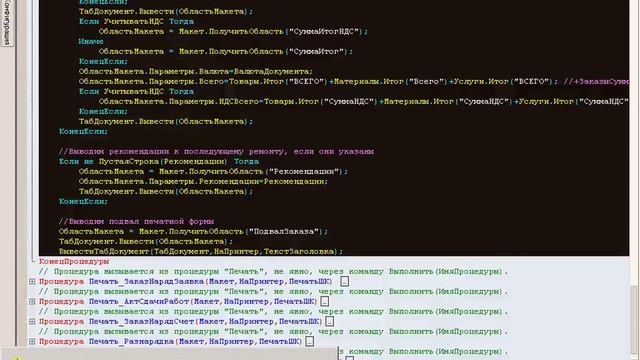This screenshot has height=360, width=640.
Task: Click the procedure name Печать_ЗаказНарядСчет
Action: (x=141, y=322)
